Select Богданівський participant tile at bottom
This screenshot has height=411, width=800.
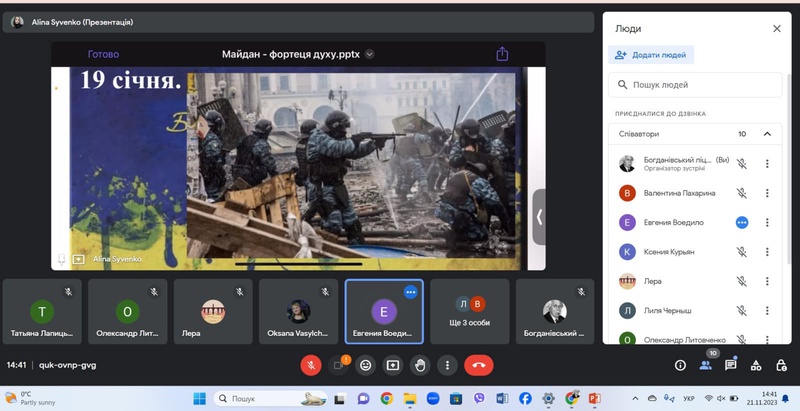[555, 312]
